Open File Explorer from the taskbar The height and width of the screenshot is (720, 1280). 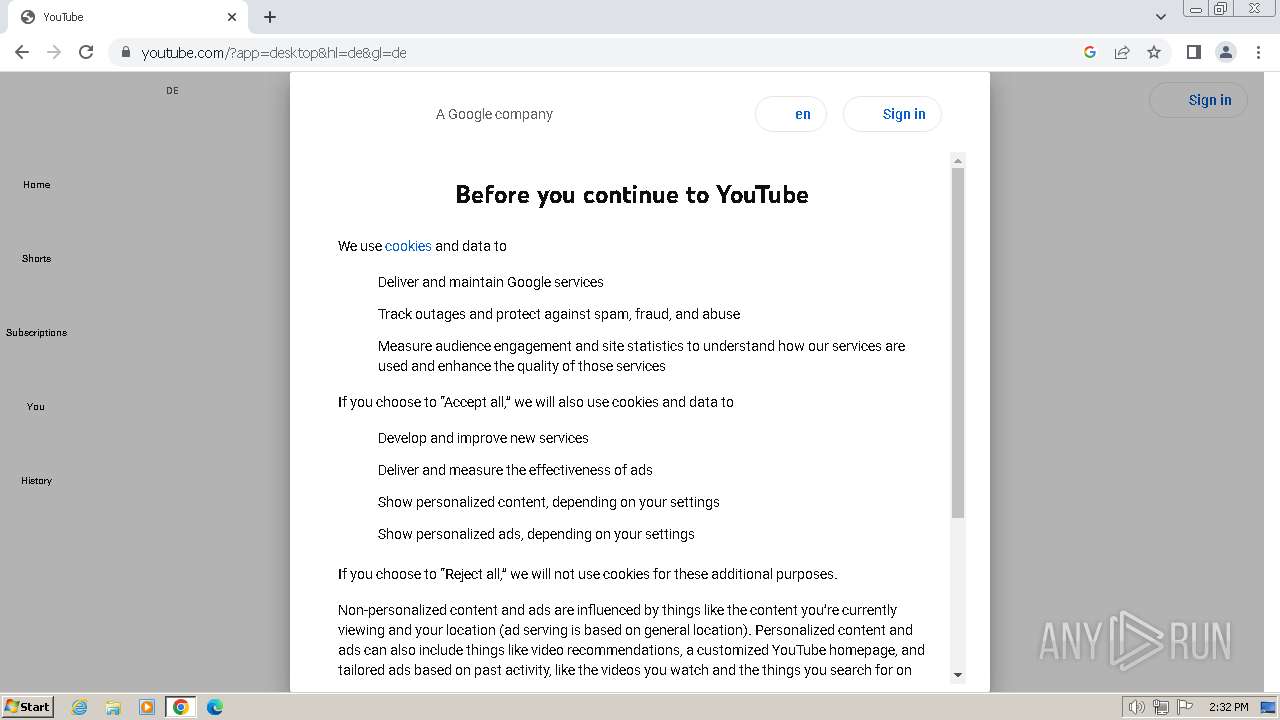113,707
